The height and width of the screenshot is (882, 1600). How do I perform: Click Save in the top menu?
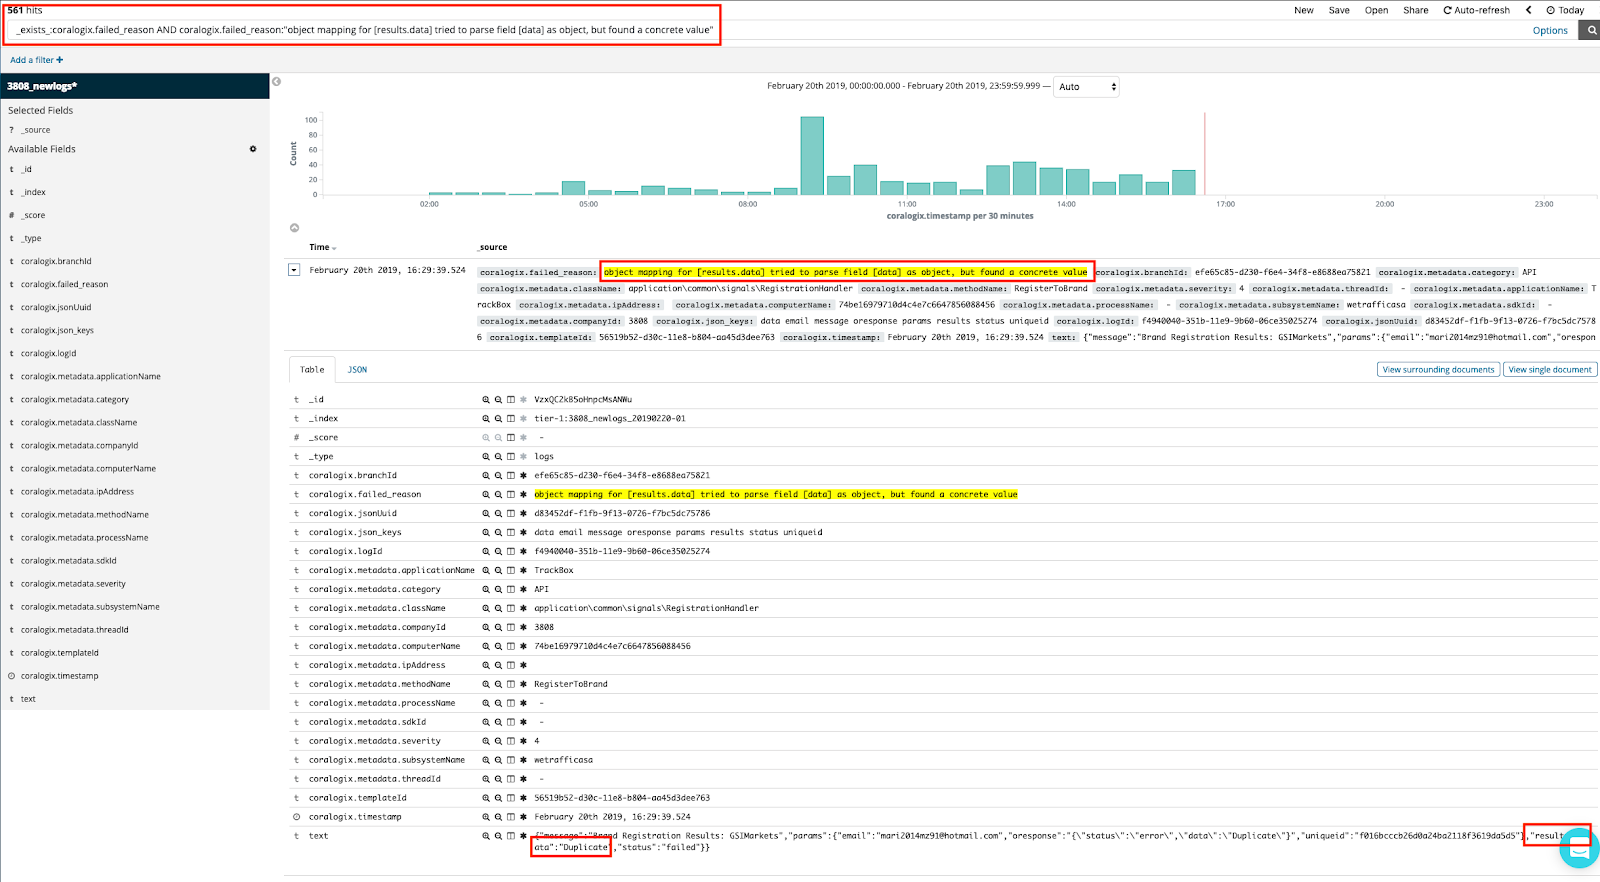(x=1339, y=10)
